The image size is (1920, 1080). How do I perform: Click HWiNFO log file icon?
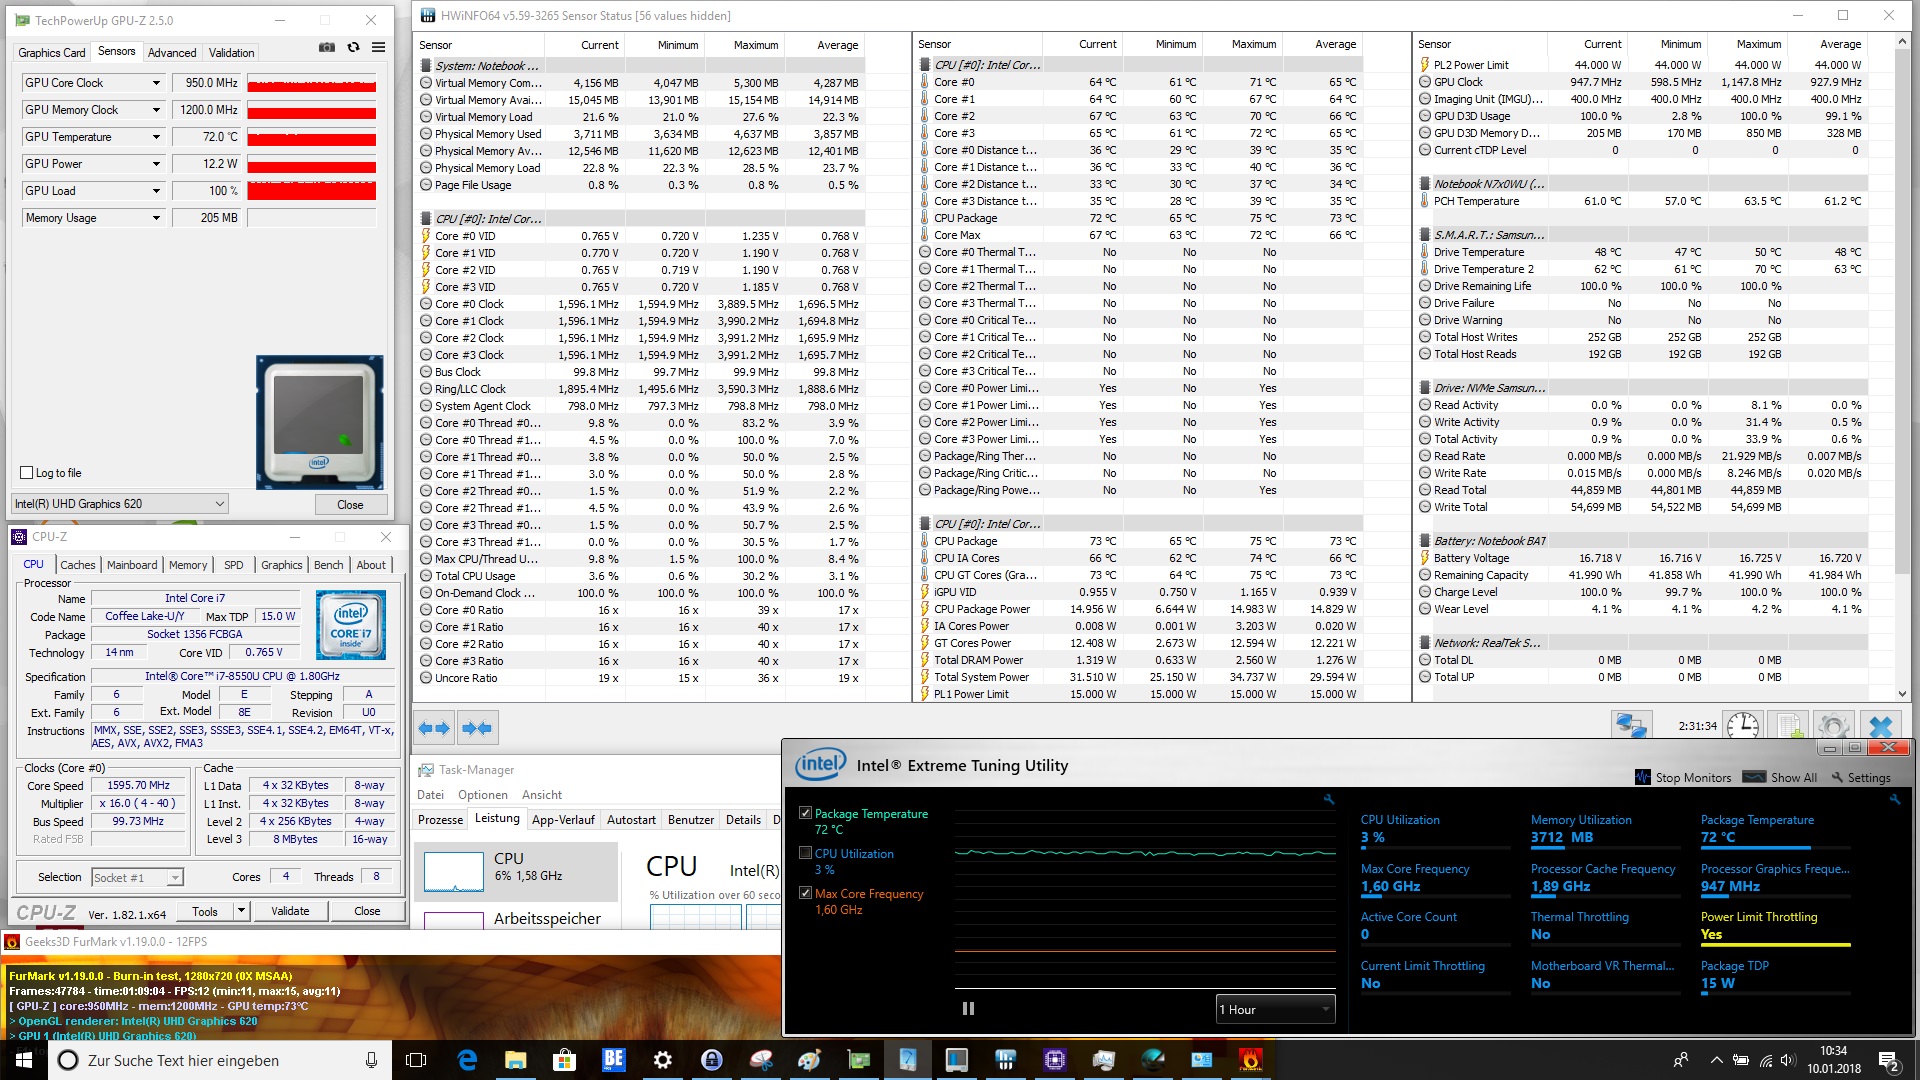pos(1789,726)
